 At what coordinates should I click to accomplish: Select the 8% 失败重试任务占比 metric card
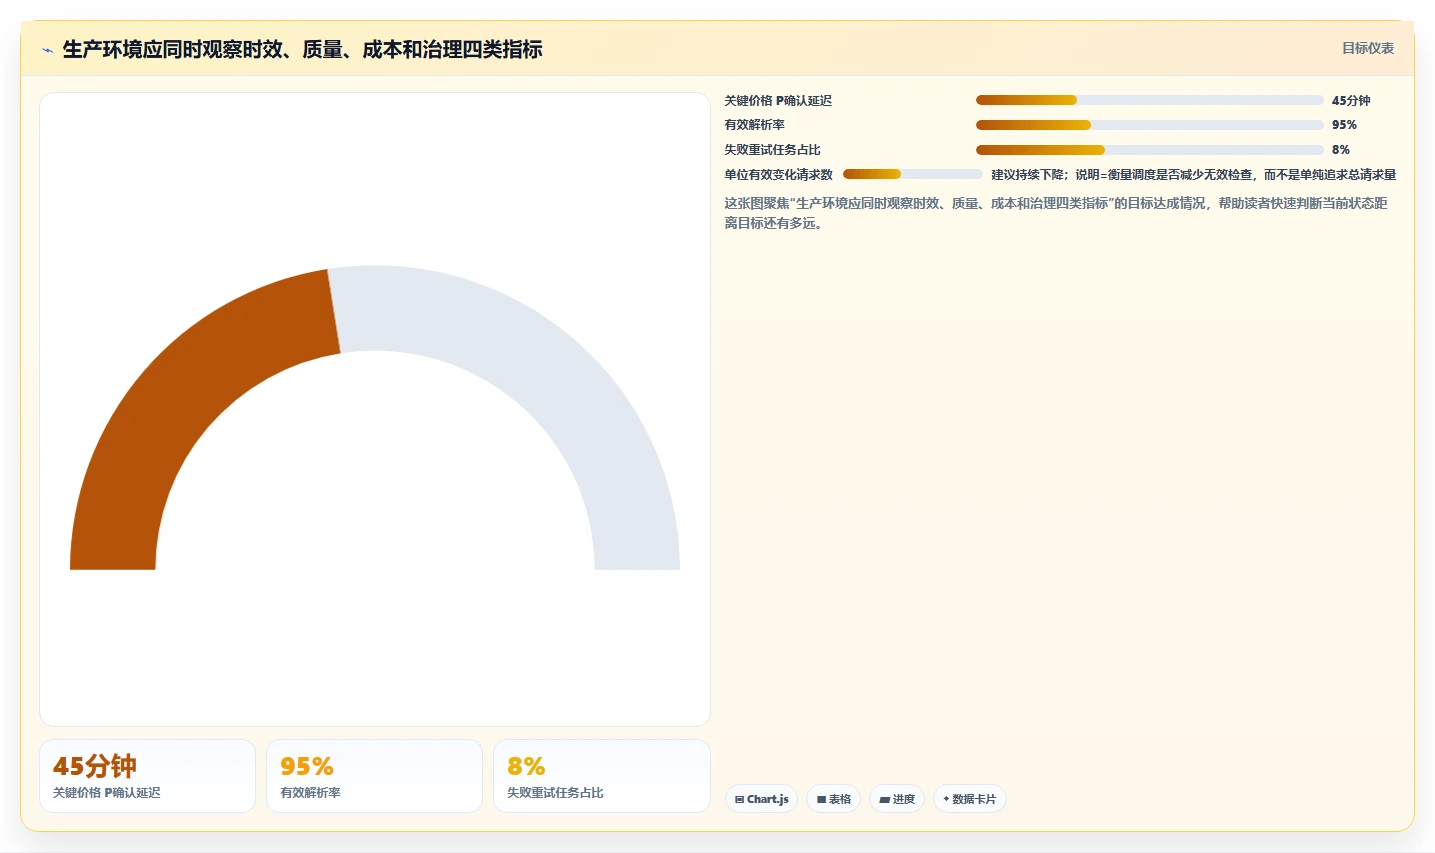tap(601, 776)
